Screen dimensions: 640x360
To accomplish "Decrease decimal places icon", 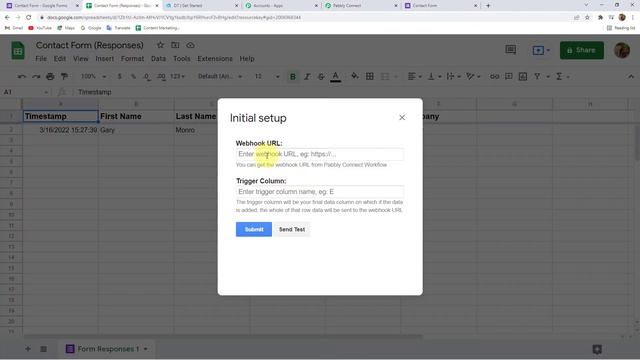I will (x=147, y=76).
